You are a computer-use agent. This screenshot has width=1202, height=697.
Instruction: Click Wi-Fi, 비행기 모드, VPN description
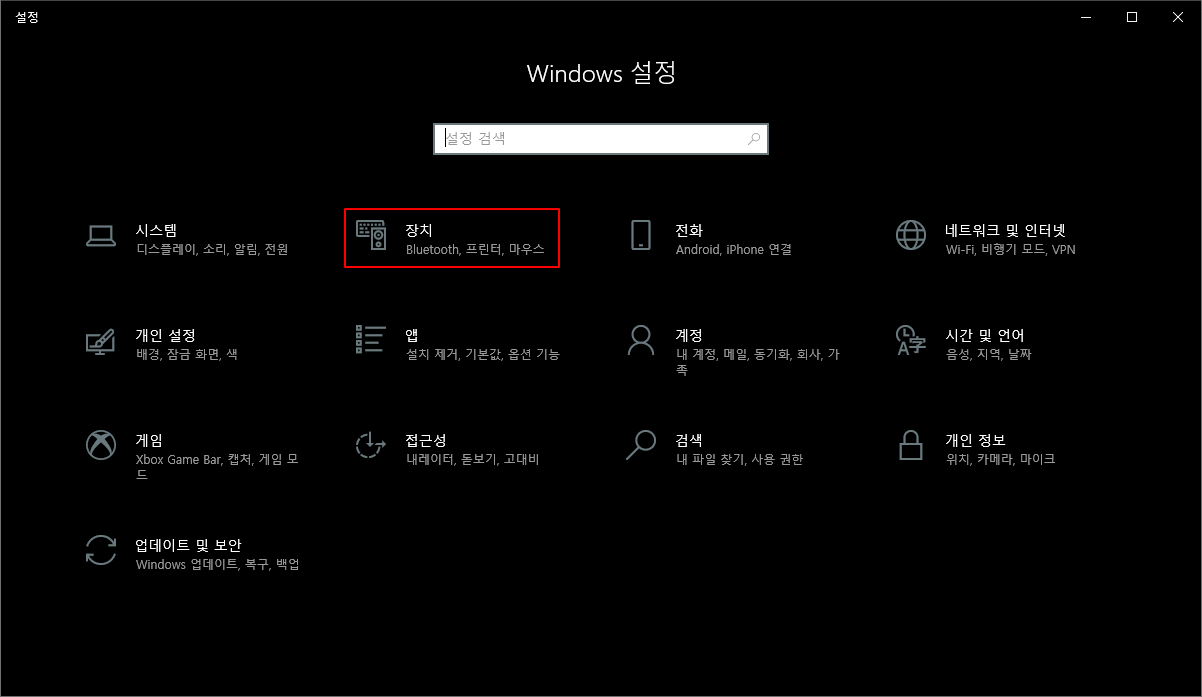(x=1011, y=250)
